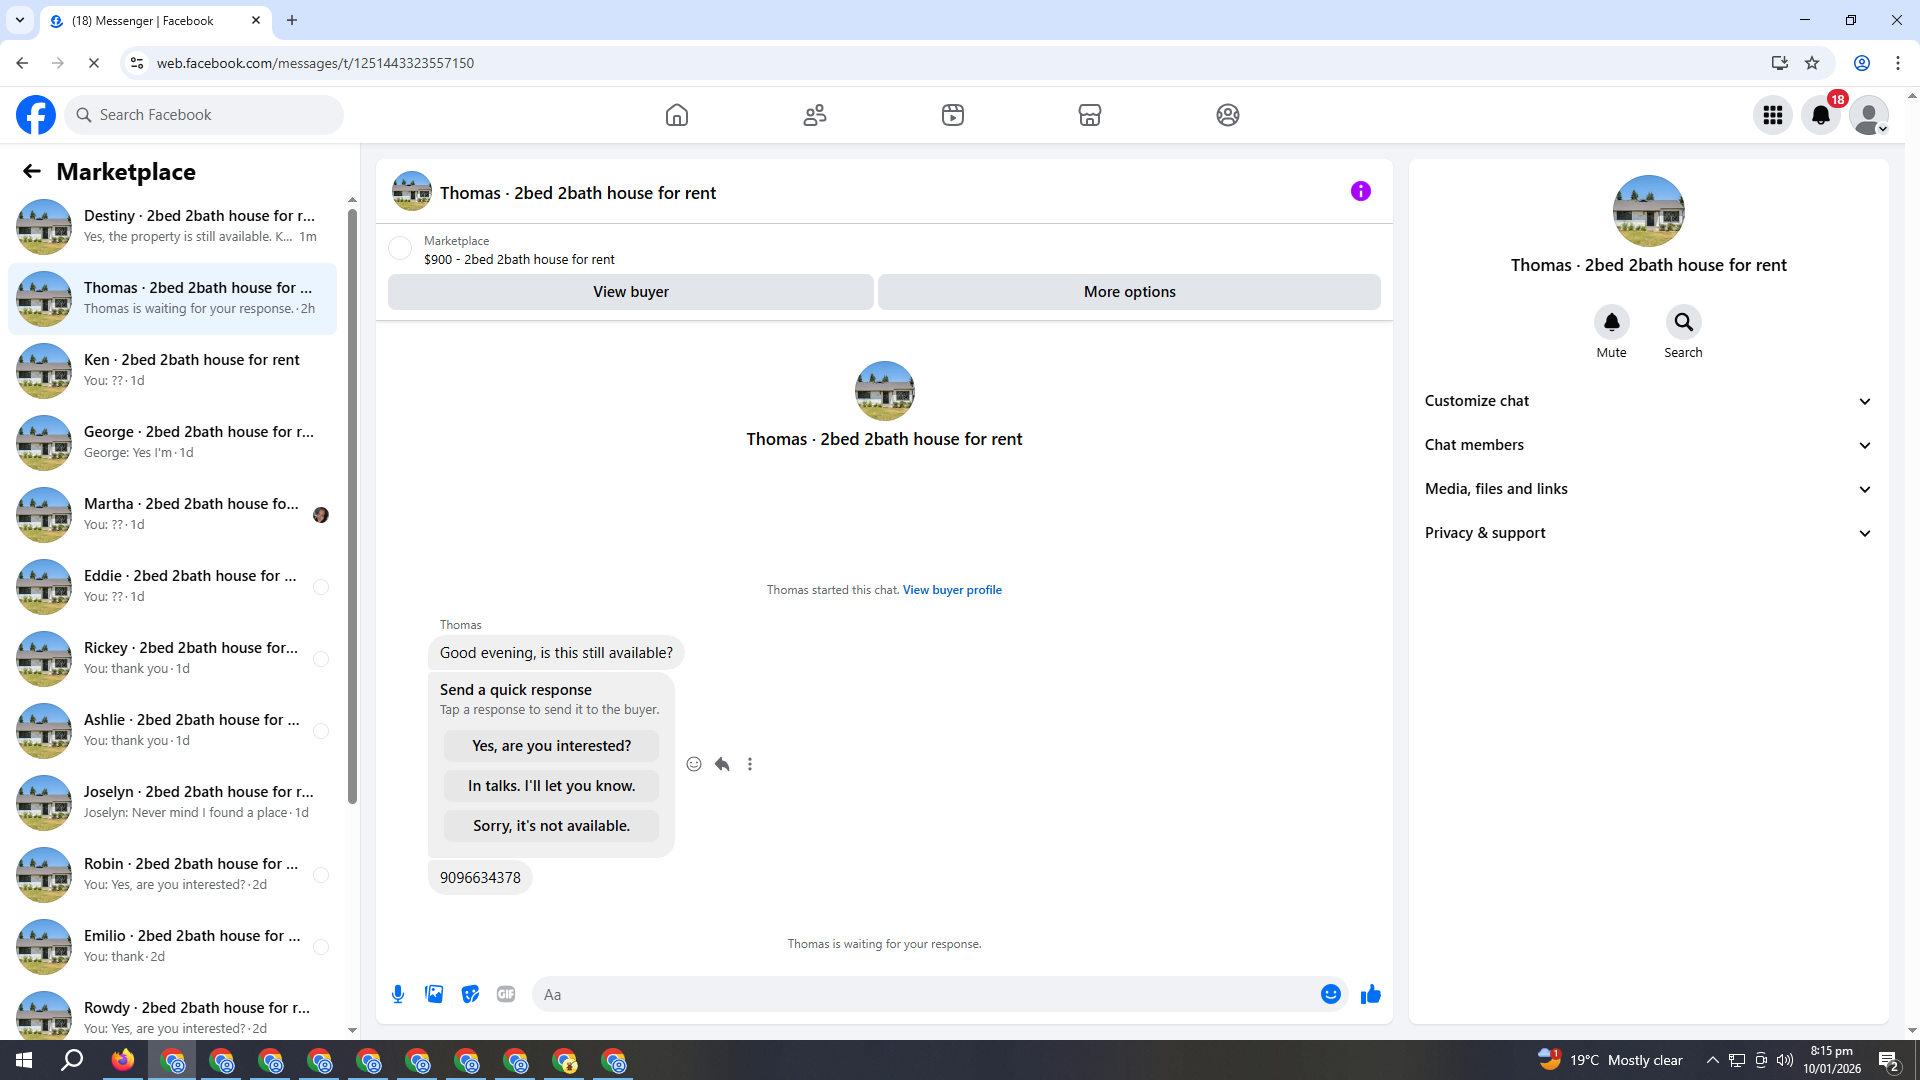The height and width of the screenshot is (1080, 1920).
Task: Open the sticker picker icon
Action: 470,994
